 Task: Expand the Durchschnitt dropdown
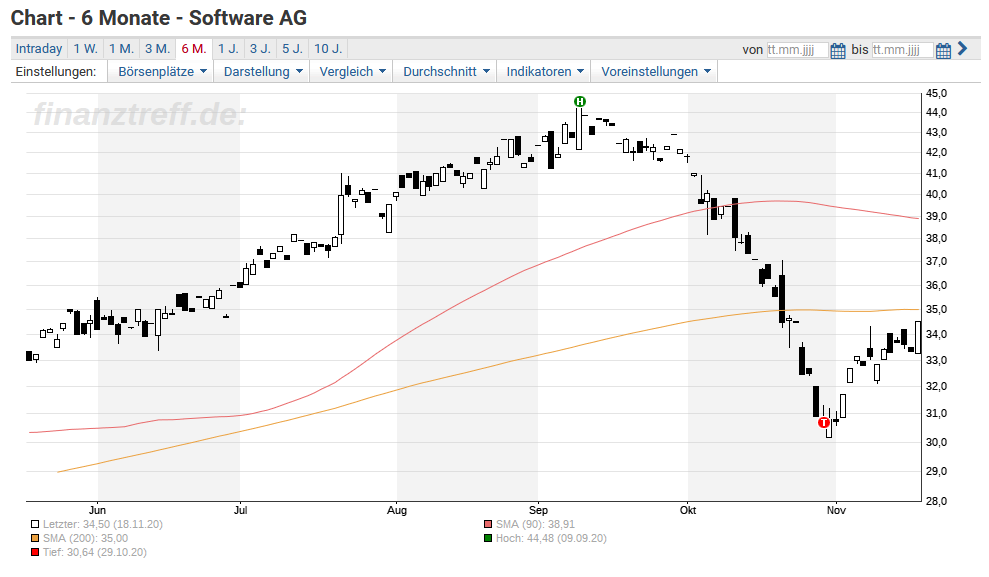click(x=445, y=71)
